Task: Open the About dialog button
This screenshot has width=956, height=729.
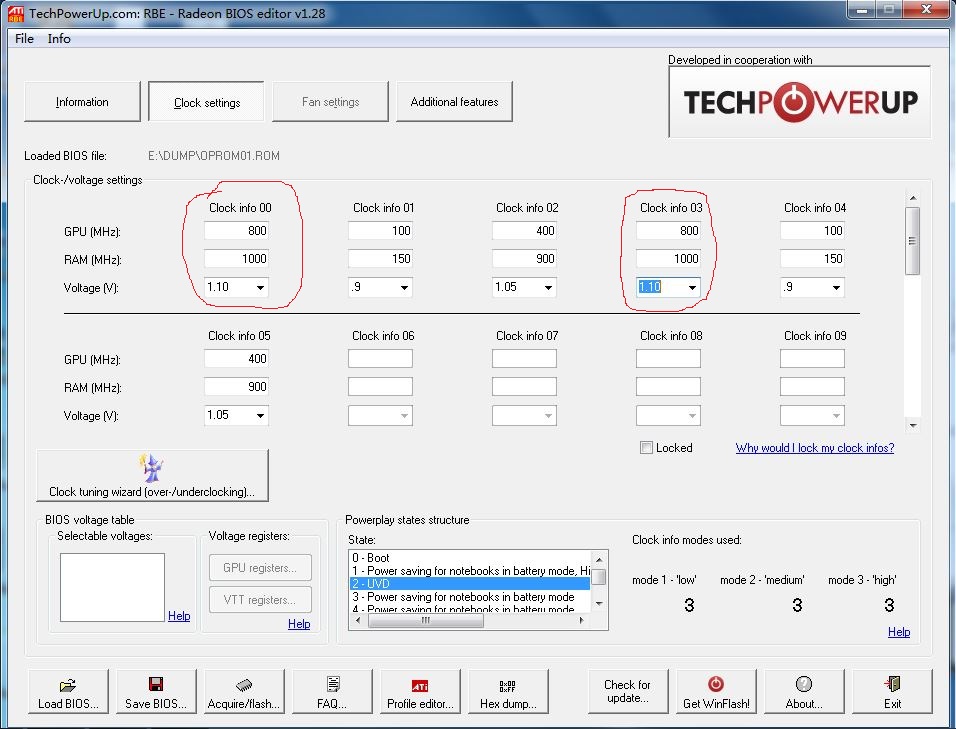Action: click(x=804, y=691)
